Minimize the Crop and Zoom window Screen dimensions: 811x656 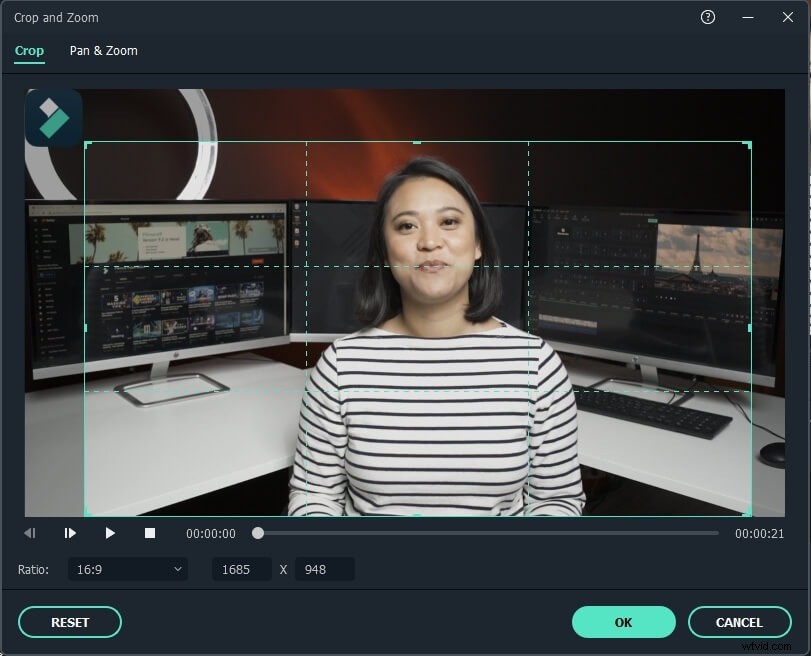(x=748, y=17)
